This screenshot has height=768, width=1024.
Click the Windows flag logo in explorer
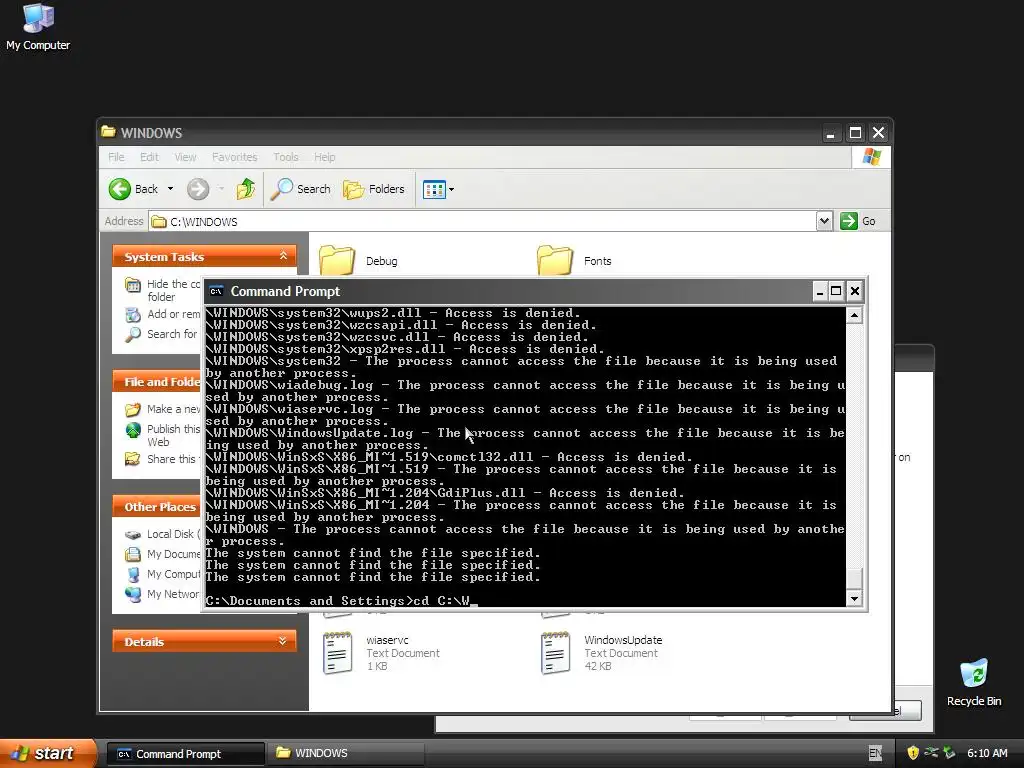pos(871,157)
